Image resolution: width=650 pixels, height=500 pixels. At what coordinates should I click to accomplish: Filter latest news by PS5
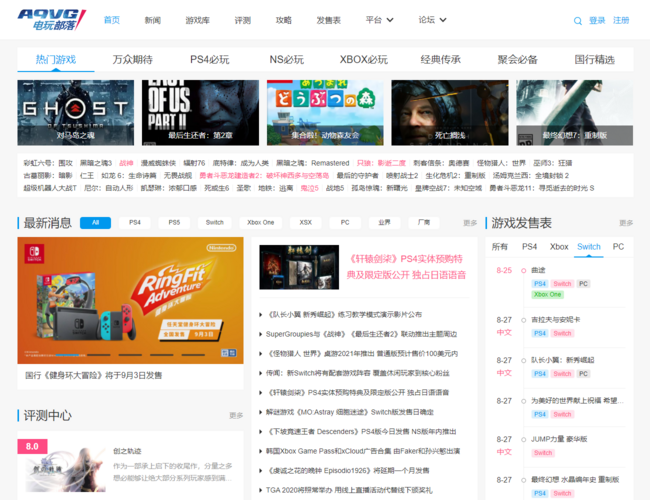174,223
